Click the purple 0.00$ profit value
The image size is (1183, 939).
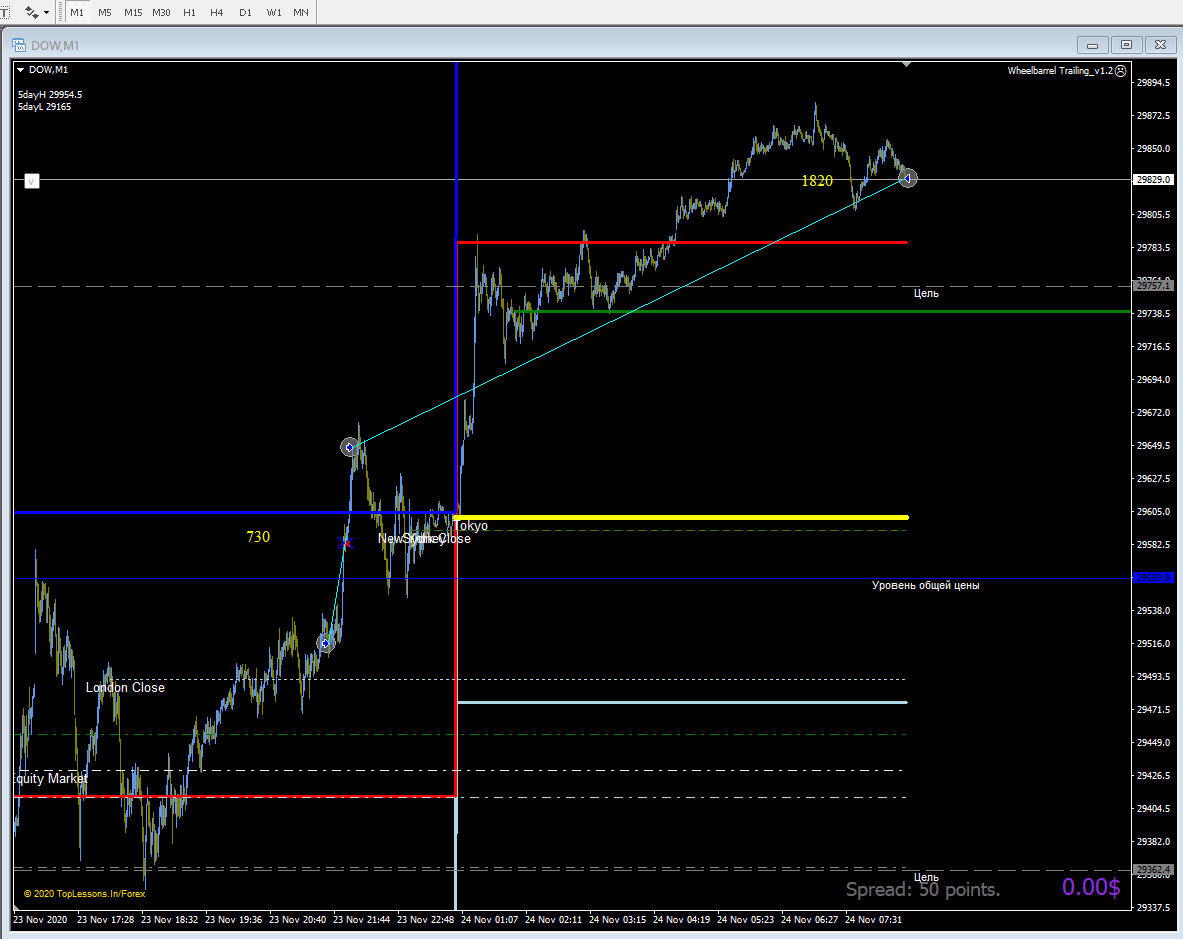pos(1091,887)
